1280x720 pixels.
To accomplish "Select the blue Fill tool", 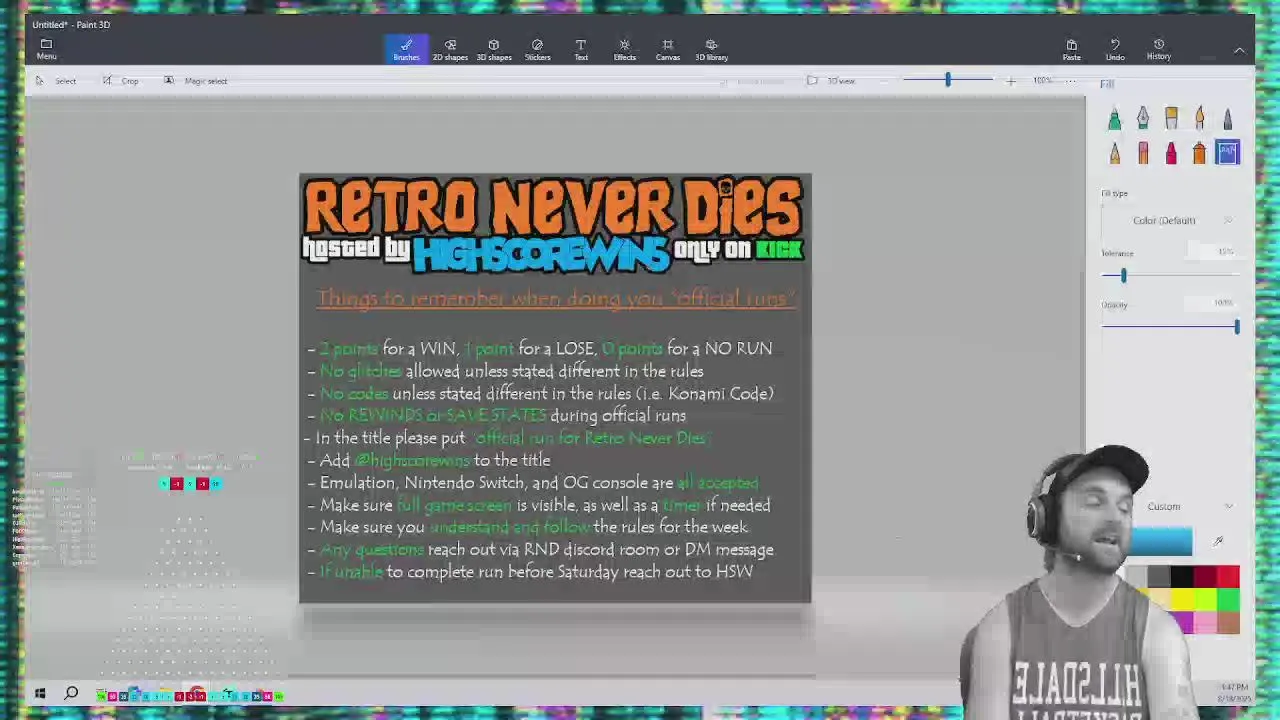I will pyautogui.click(x=1227, y=153).
